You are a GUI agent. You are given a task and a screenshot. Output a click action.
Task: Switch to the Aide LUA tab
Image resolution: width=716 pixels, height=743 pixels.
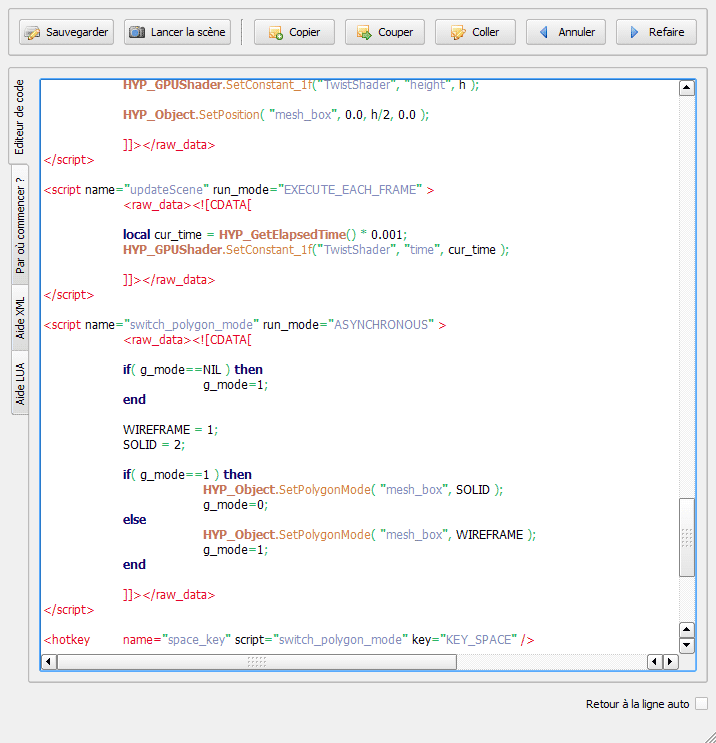pos(20,383)
